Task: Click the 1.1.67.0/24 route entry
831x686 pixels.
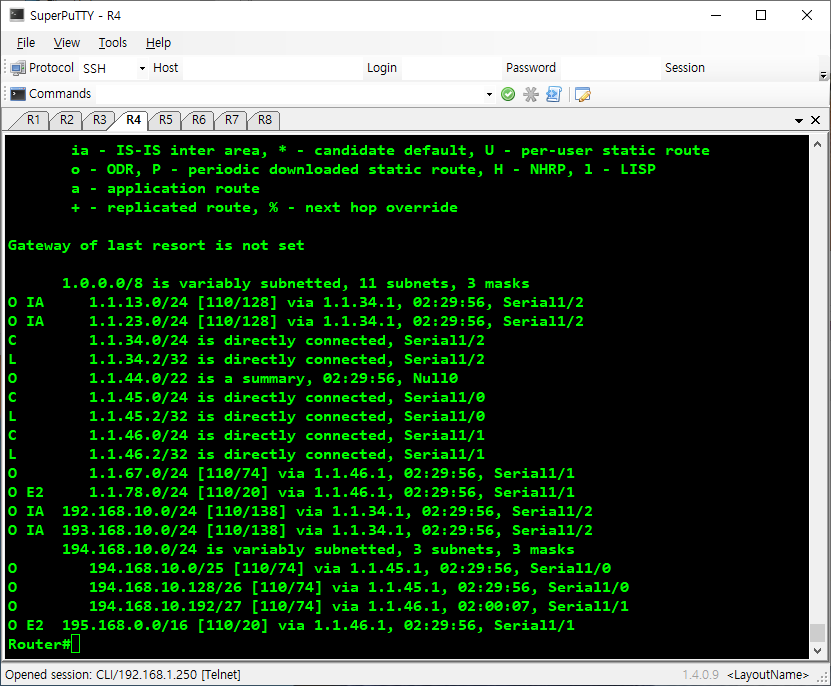Action: (x=291, y=473)
